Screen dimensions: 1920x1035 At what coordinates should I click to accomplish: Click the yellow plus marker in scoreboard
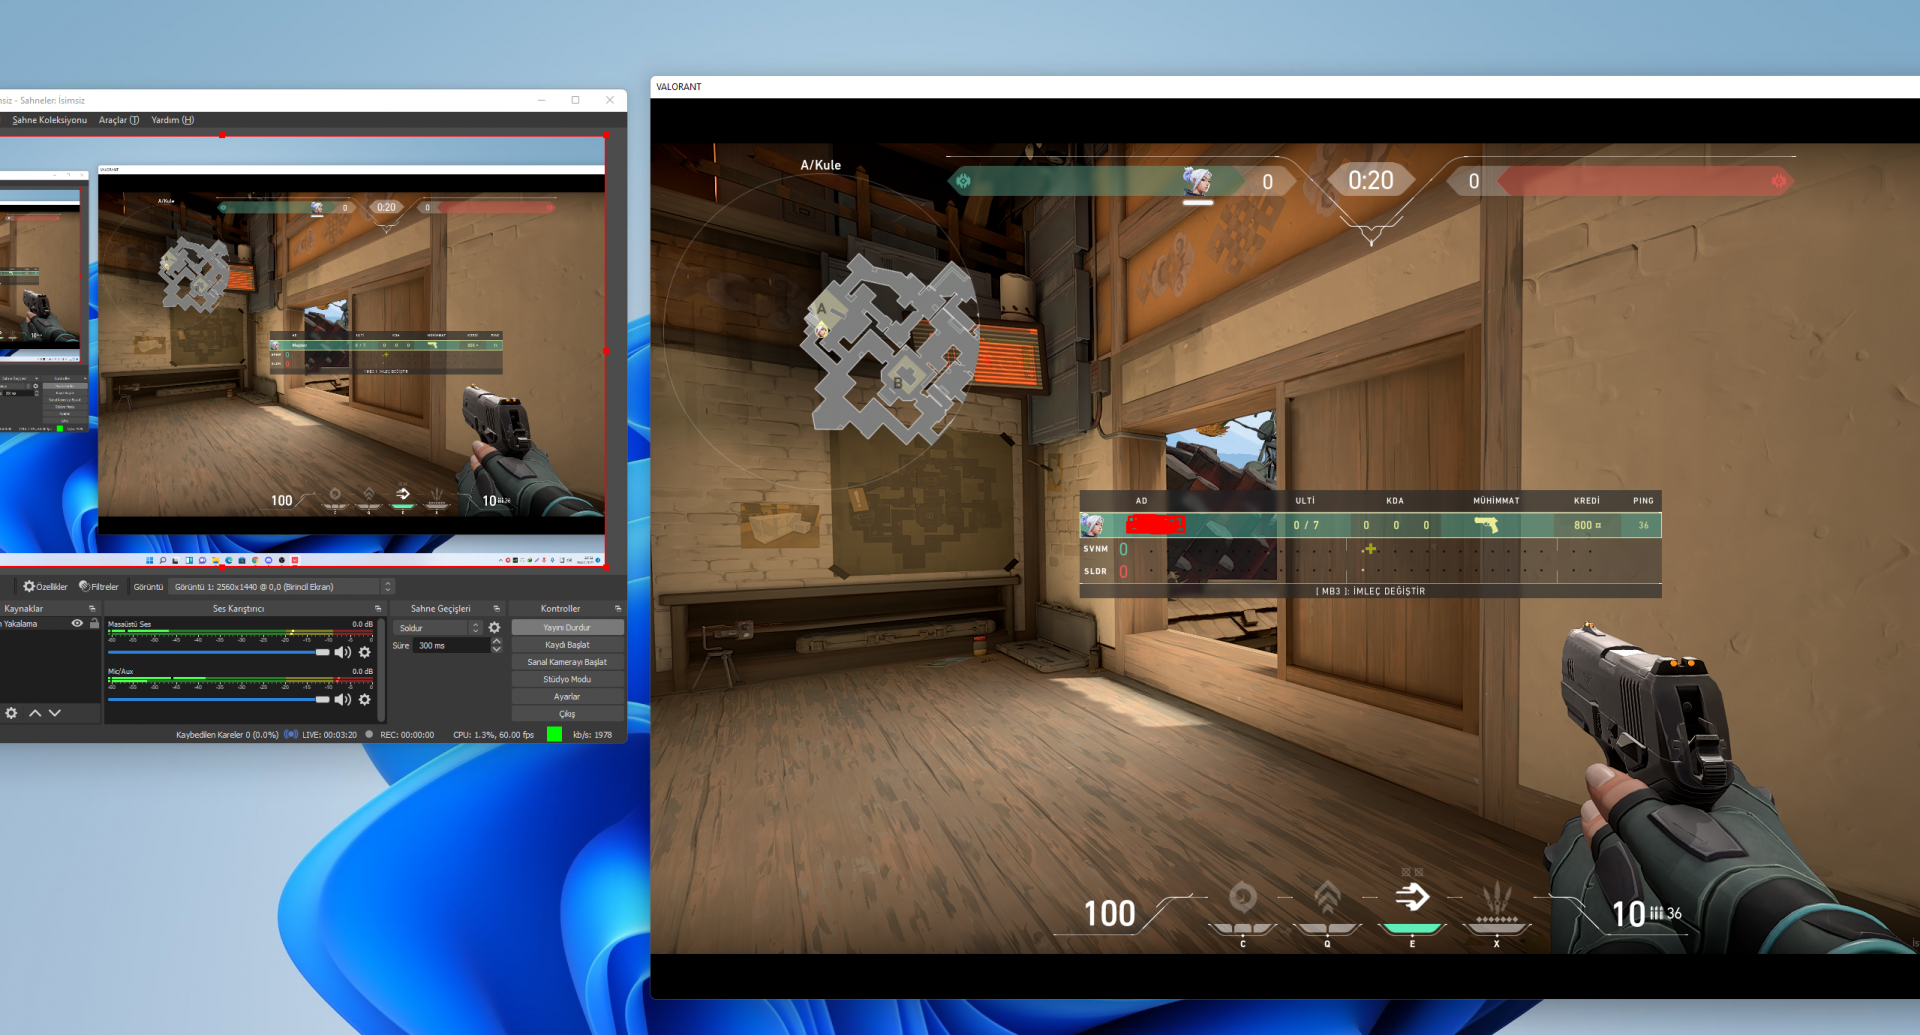[1369, 549]
